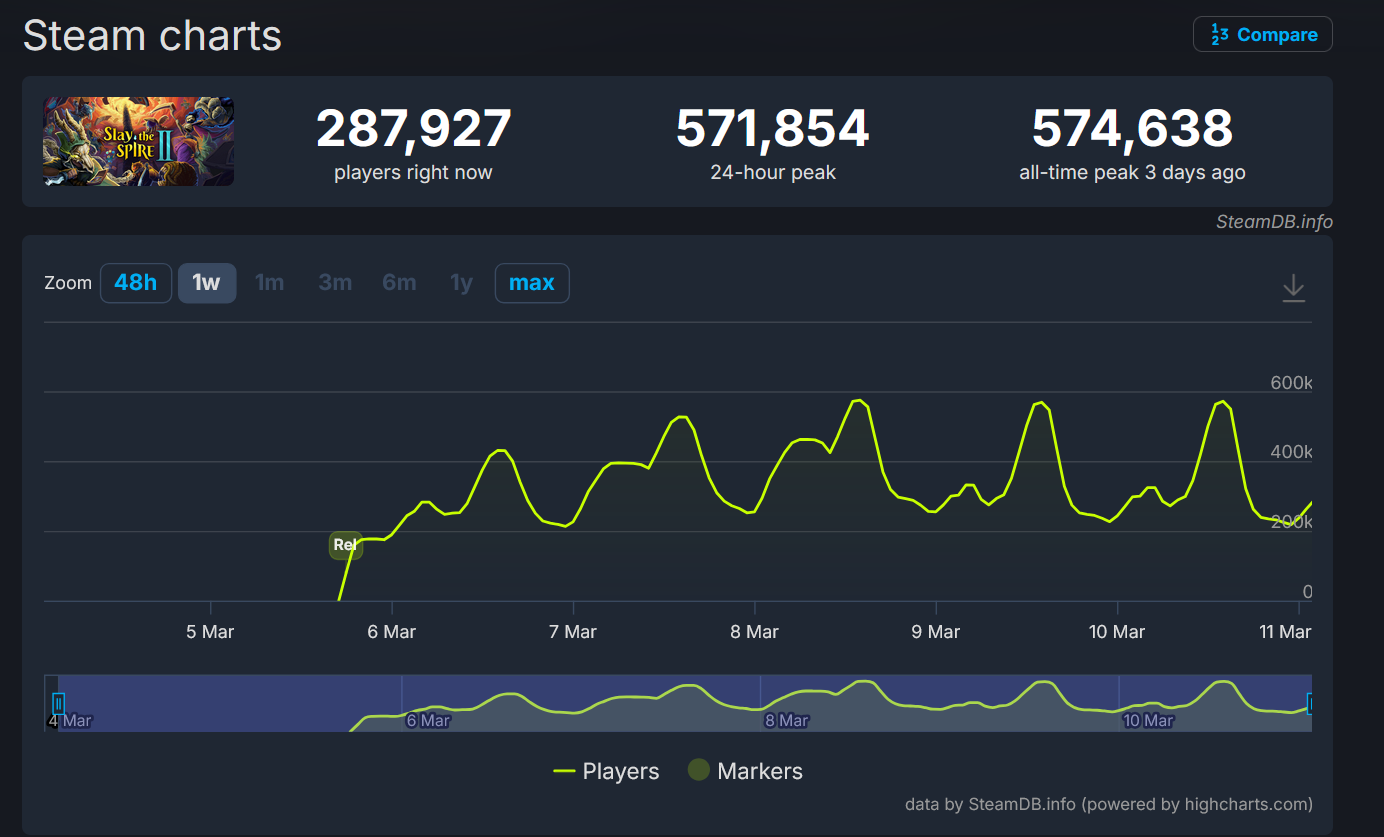The height and width of the screenshot is (837, 1384).
Task: Click the 287,927 current players count
Action: (x=414, y=129)
